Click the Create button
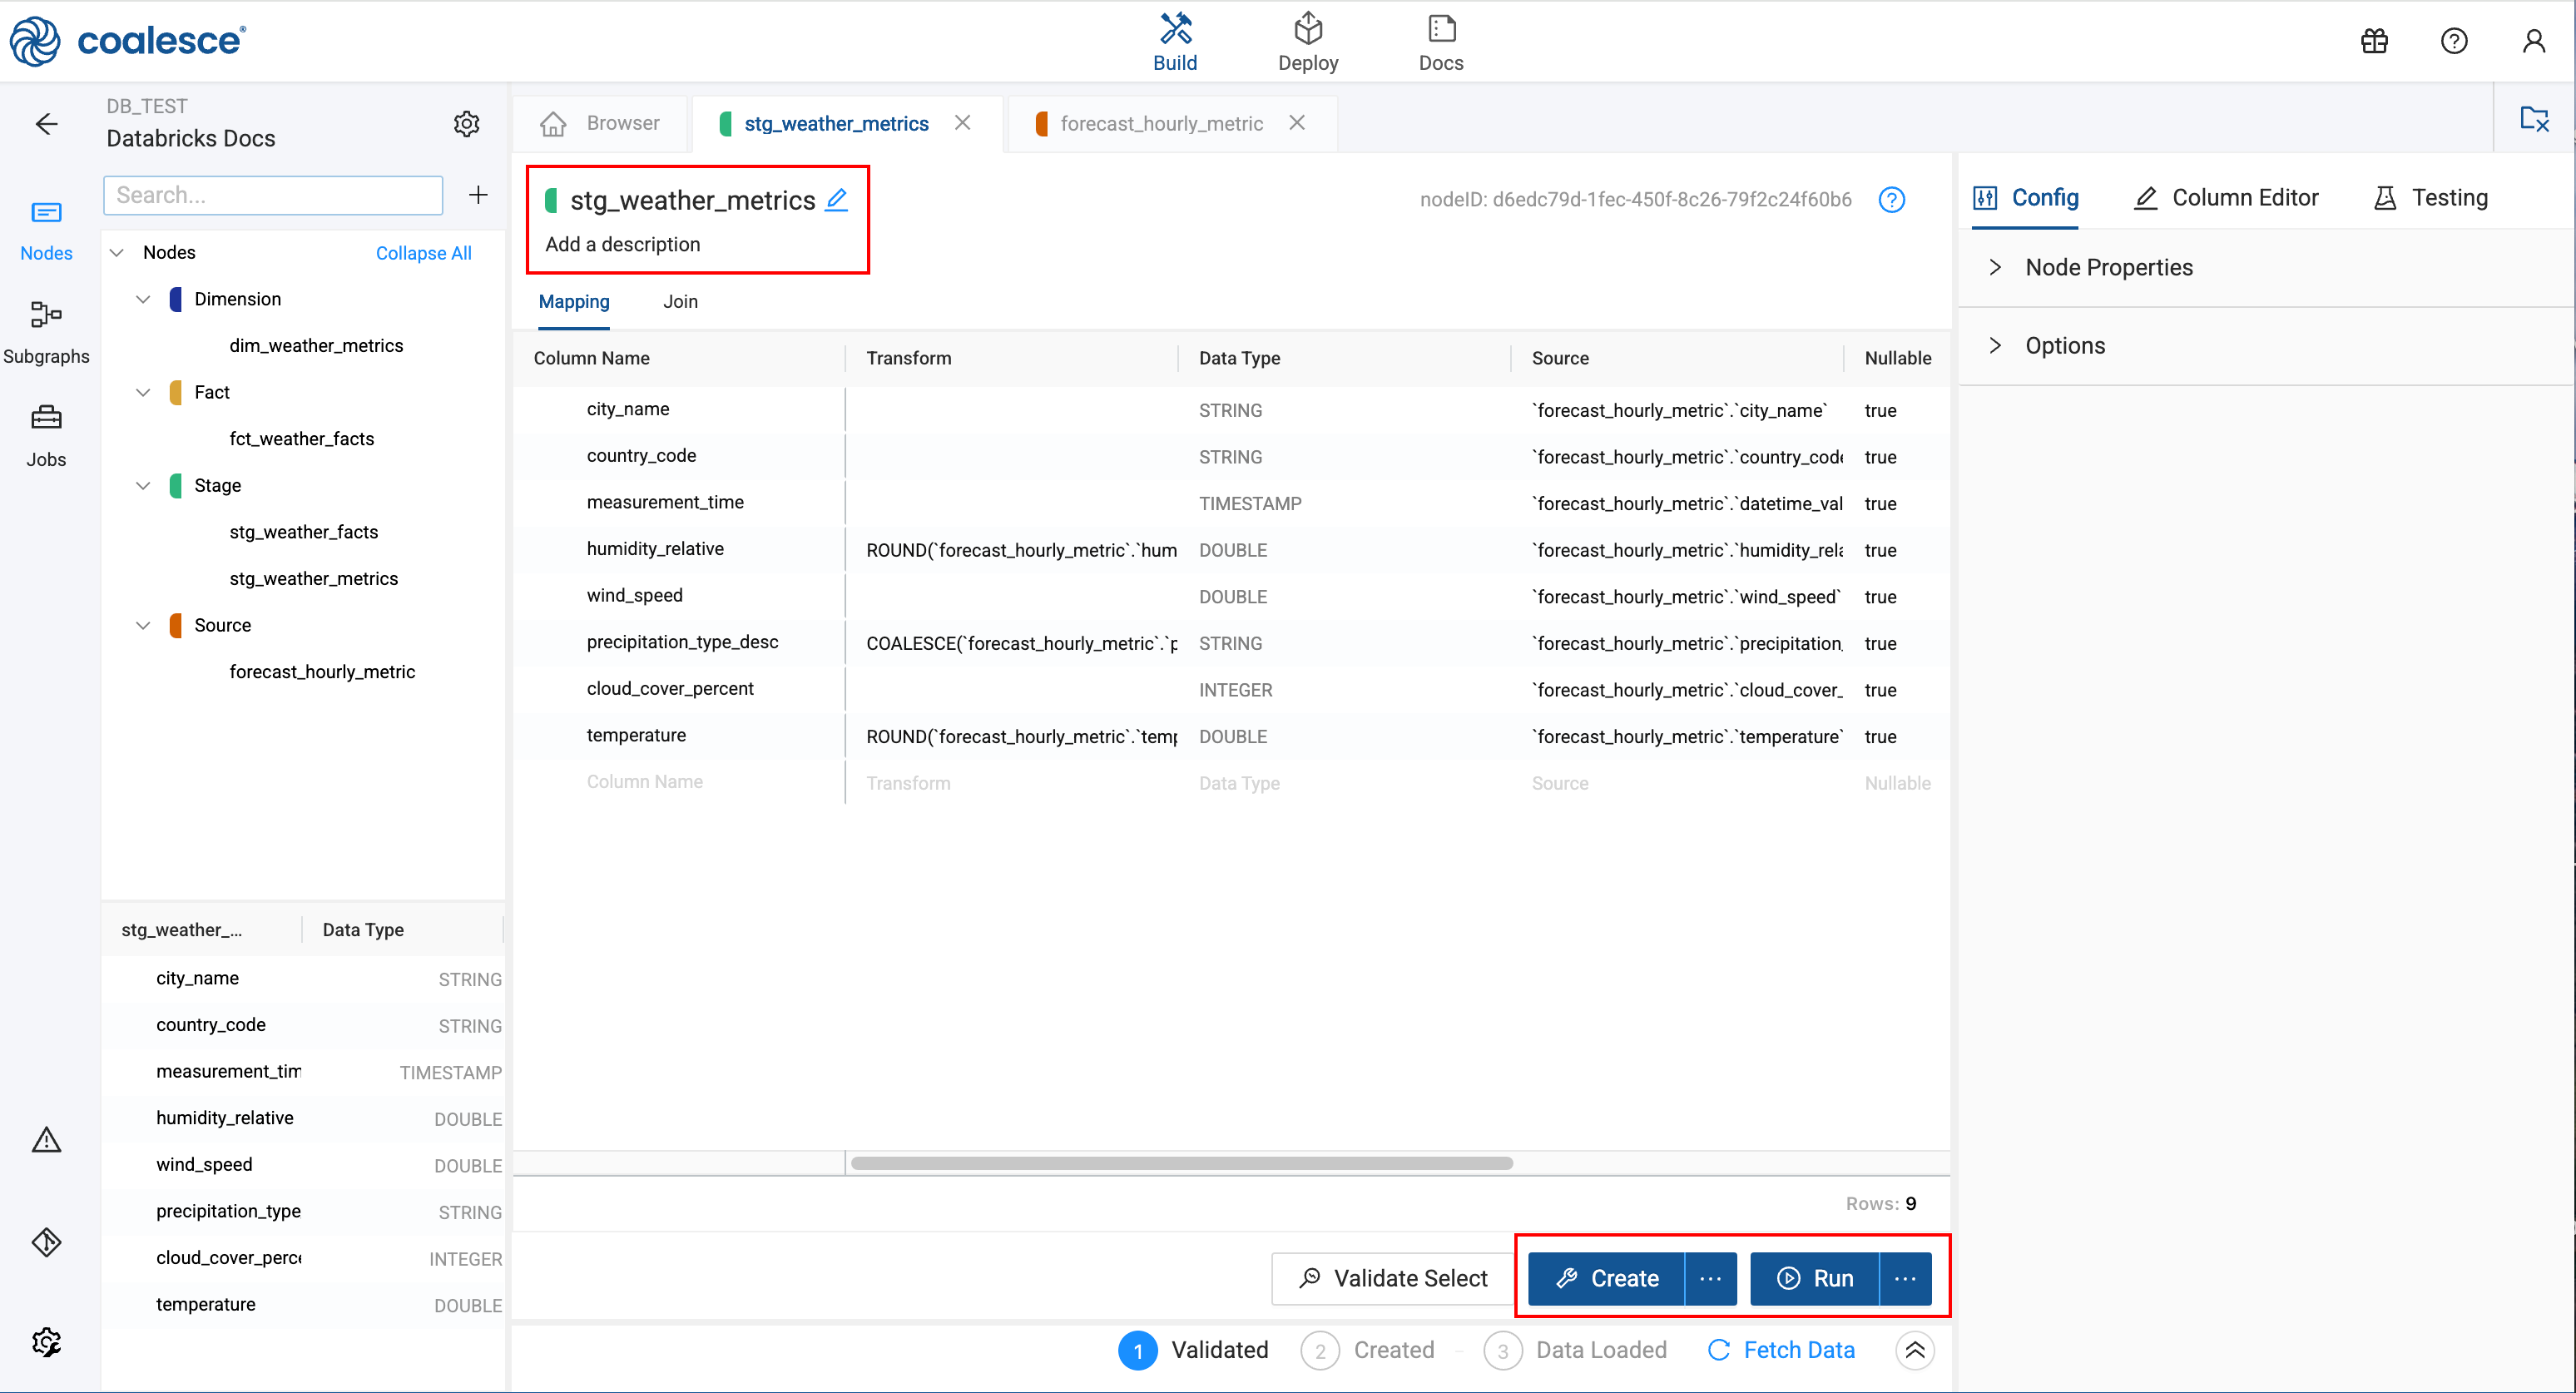2576x1393 pixels. [1607, 1278]
